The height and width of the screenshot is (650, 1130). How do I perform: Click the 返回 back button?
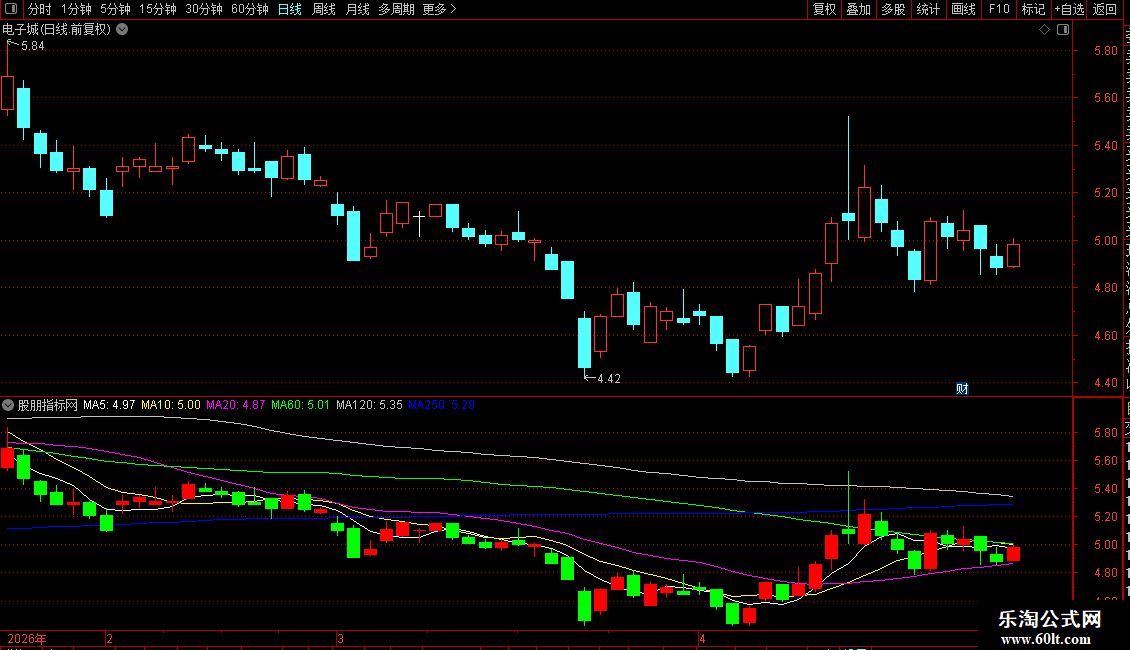pyautogui.click(x=1104, y=9)
